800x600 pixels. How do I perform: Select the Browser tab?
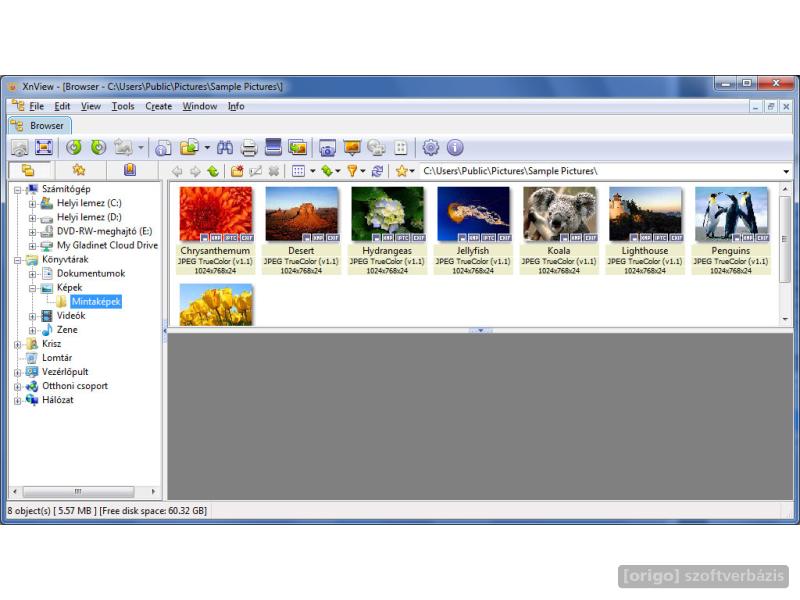39,126
